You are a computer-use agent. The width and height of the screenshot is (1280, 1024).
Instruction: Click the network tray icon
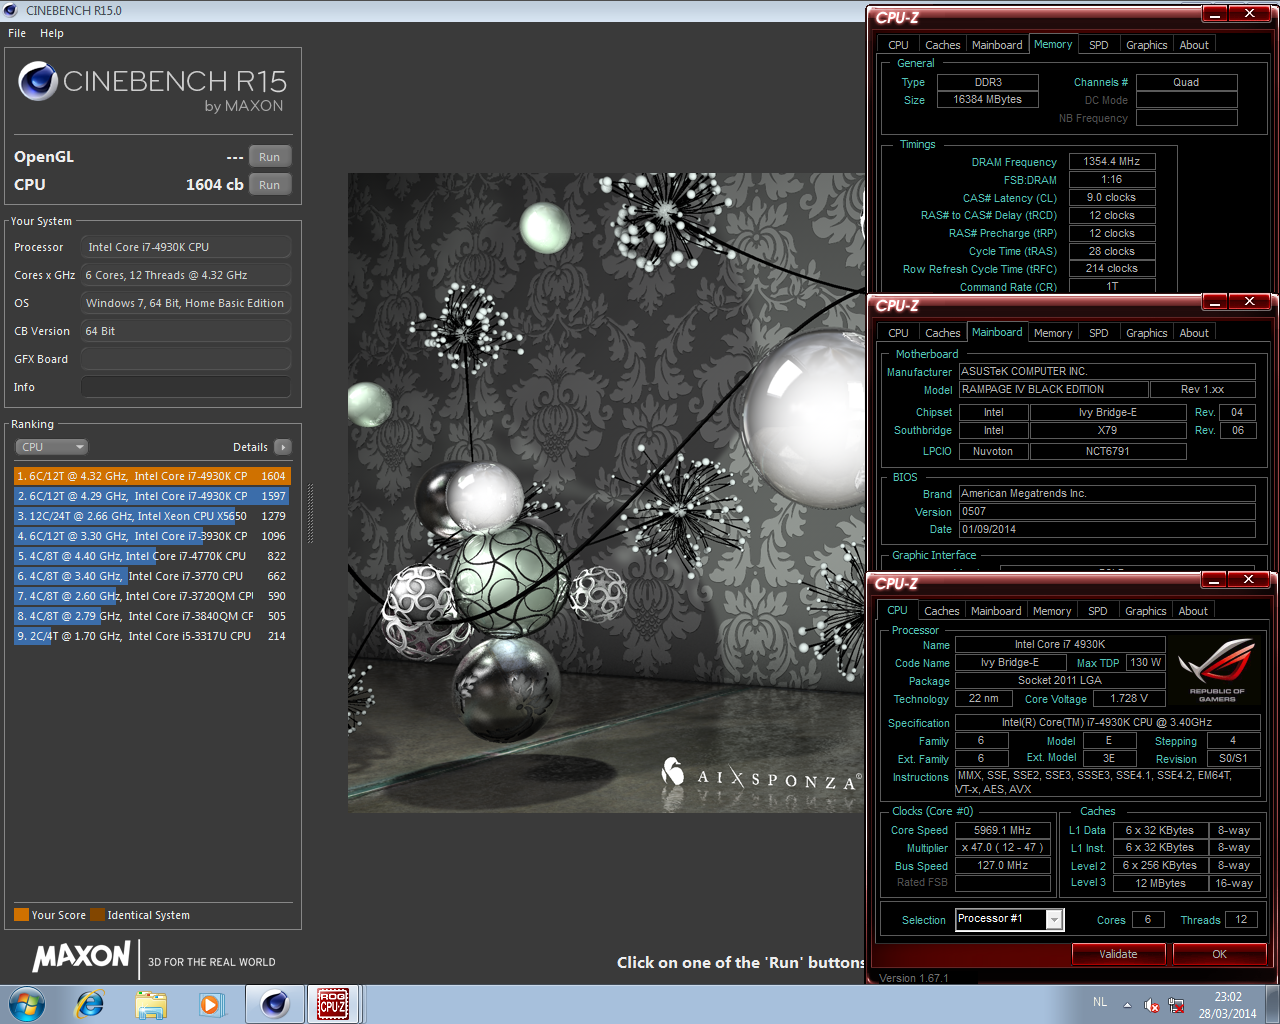pos(1176,1005)
